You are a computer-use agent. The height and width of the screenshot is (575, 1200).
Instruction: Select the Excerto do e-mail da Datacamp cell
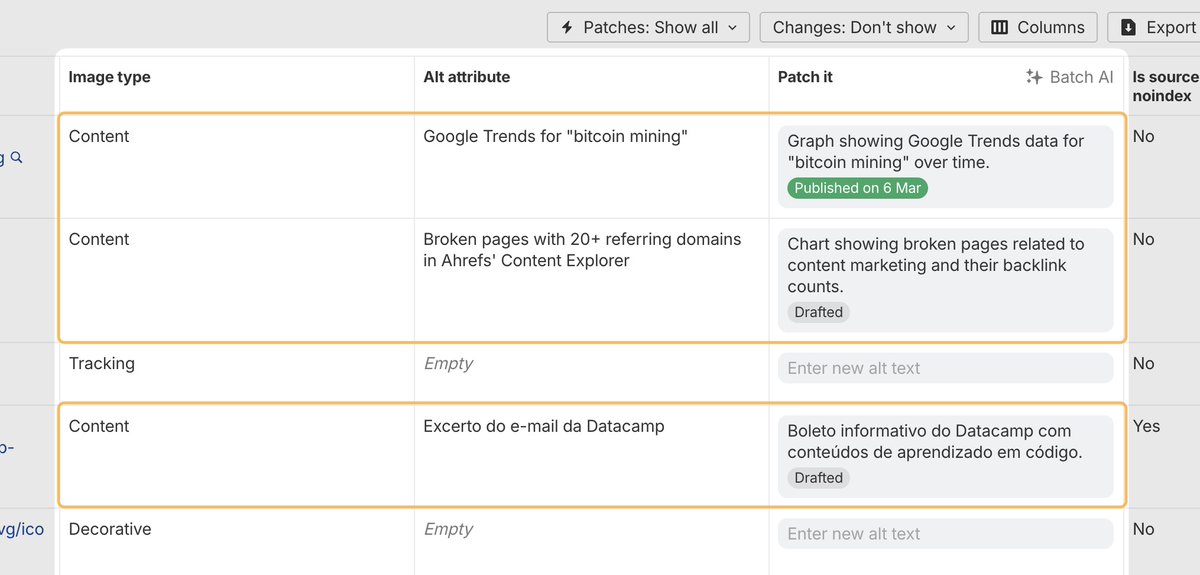544,426
